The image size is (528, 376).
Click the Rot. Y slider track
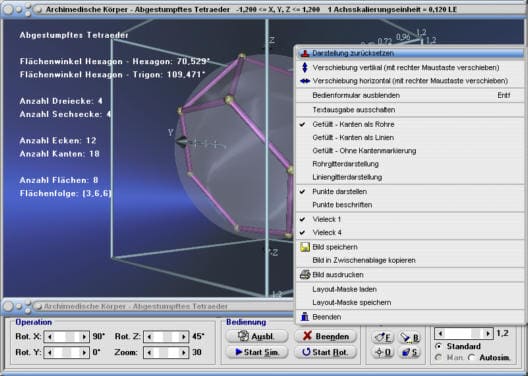(x=67, y=352)
